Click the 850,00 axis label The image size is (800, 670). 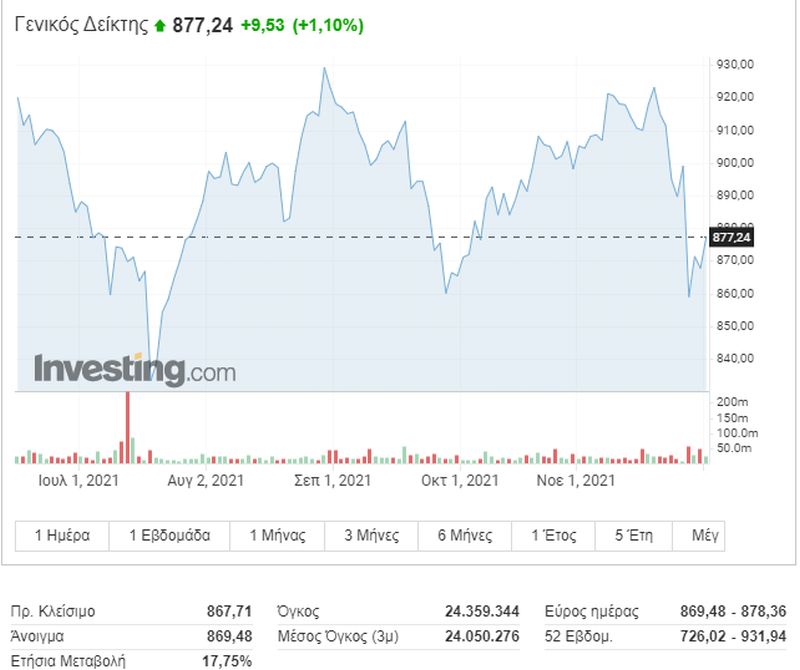(x=735, y=326)
